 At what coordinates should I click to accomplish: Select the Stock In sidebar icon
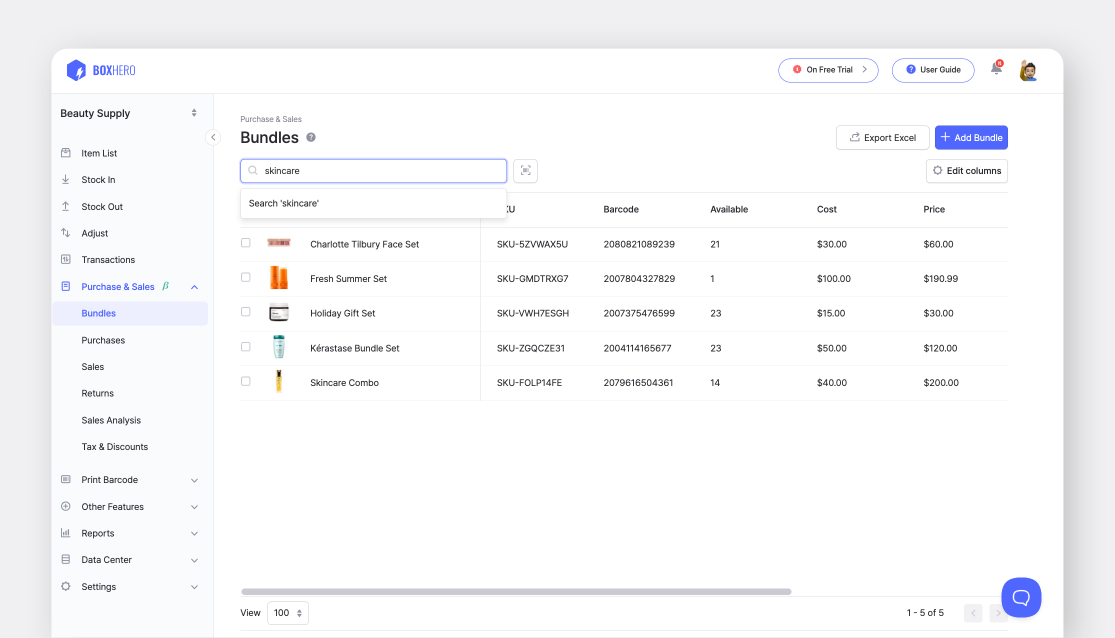[x=65, y=179]
